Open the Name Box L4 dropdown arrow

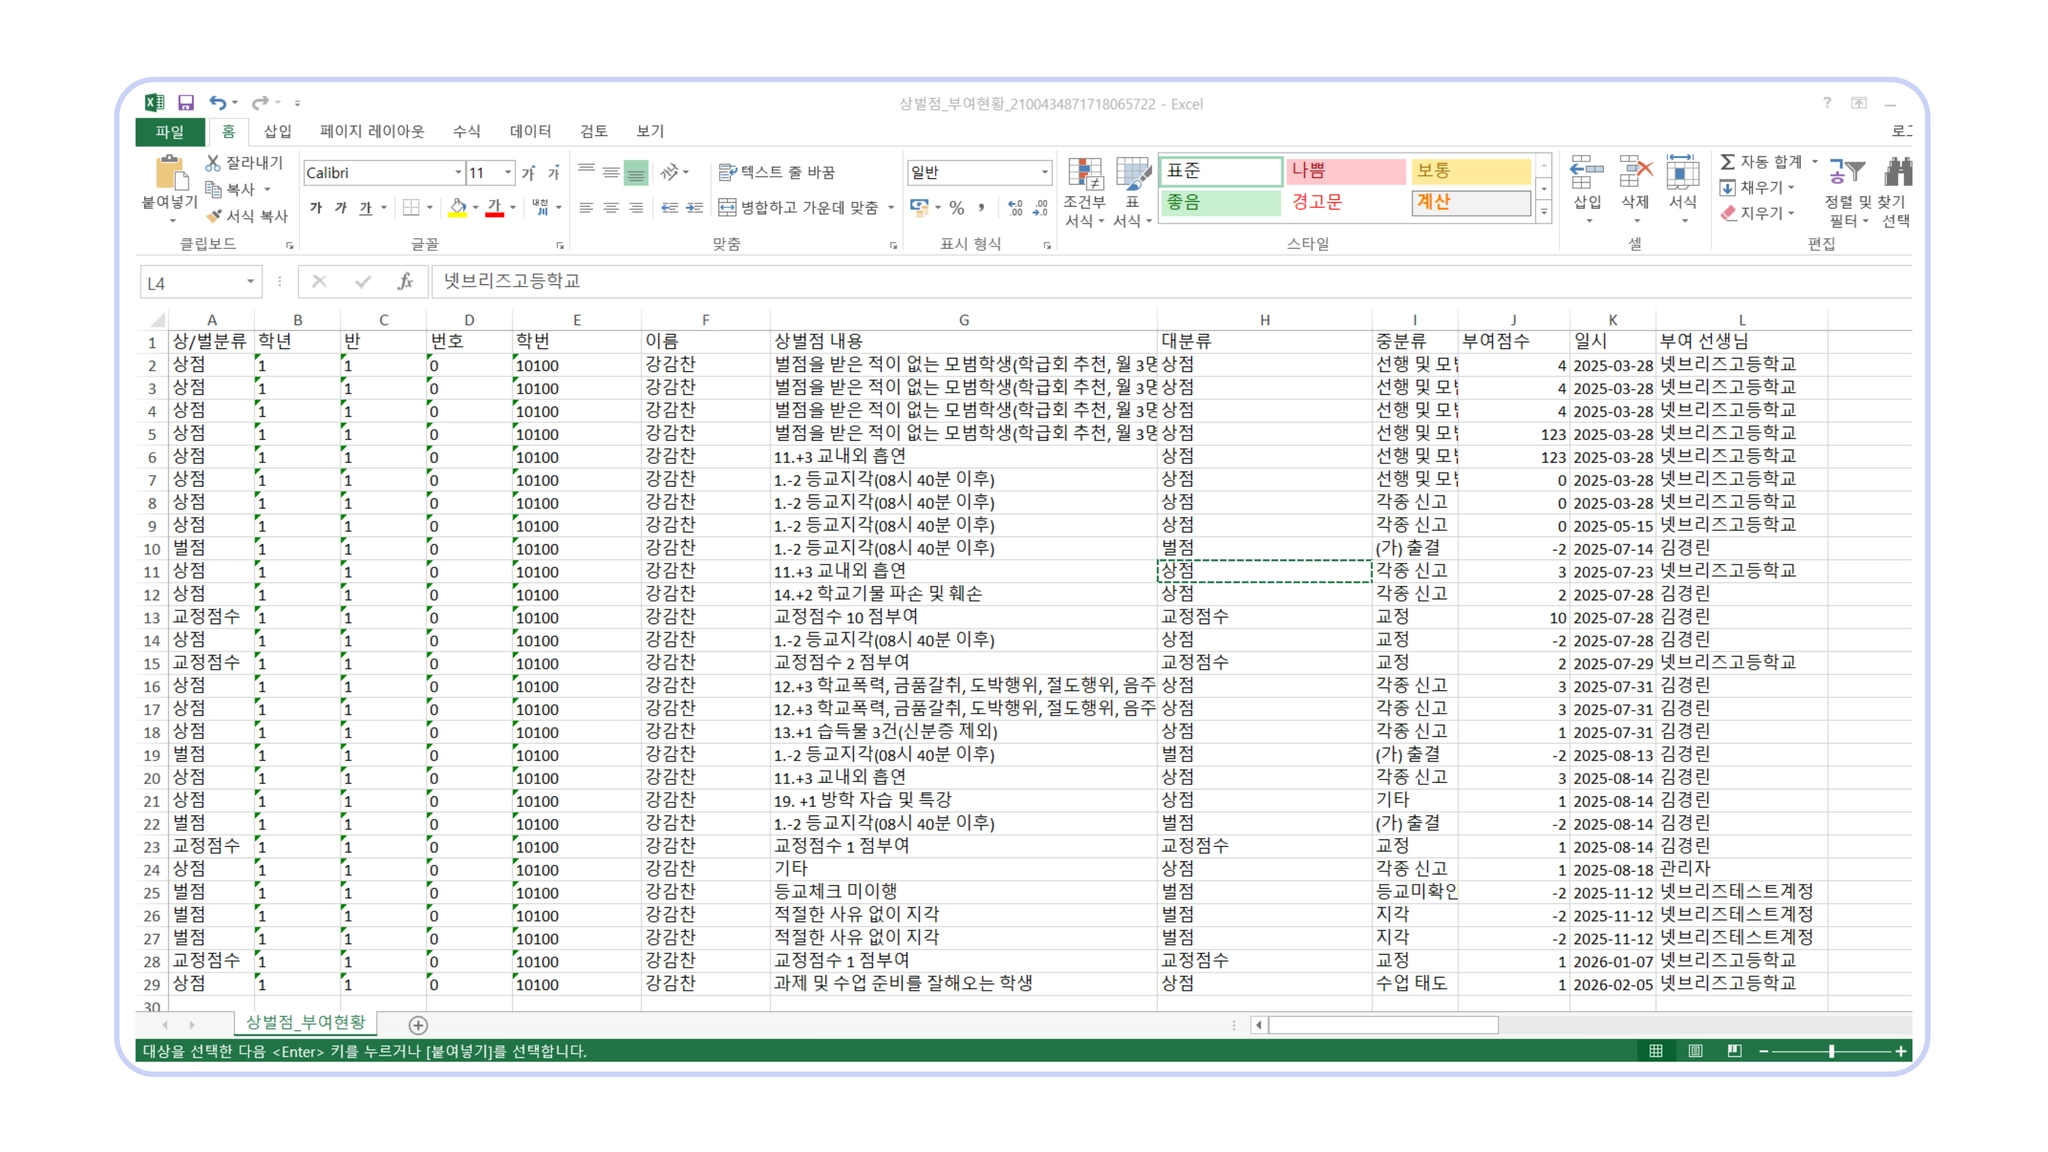click(x=250, y=283)
